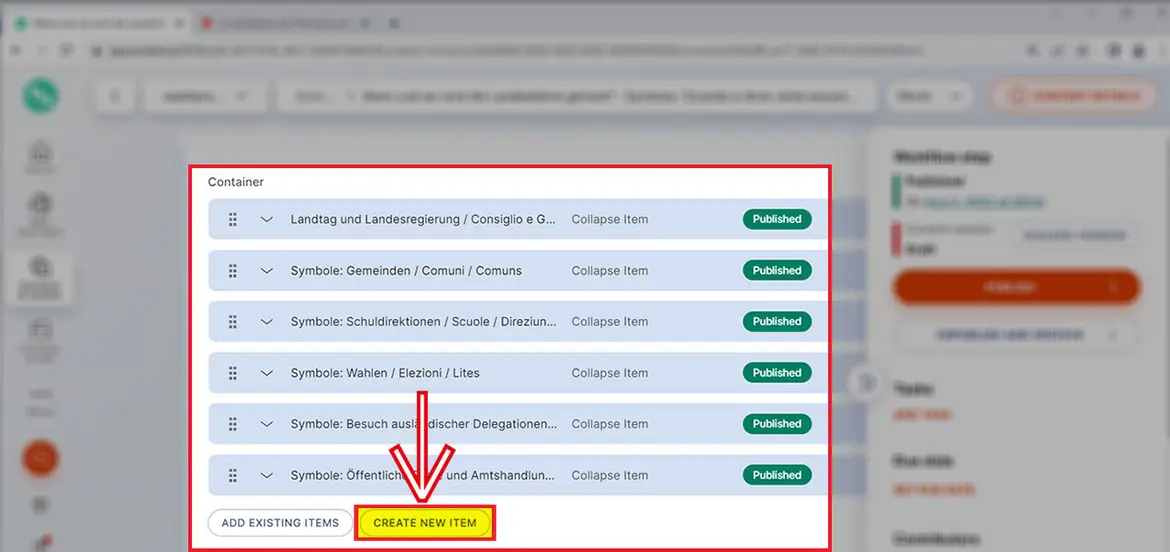The height and width of the screenshot is (552, 1170).
Task: Select drag handle of Symbole: Besuch ausländischer row
Action: pos(232,424)
